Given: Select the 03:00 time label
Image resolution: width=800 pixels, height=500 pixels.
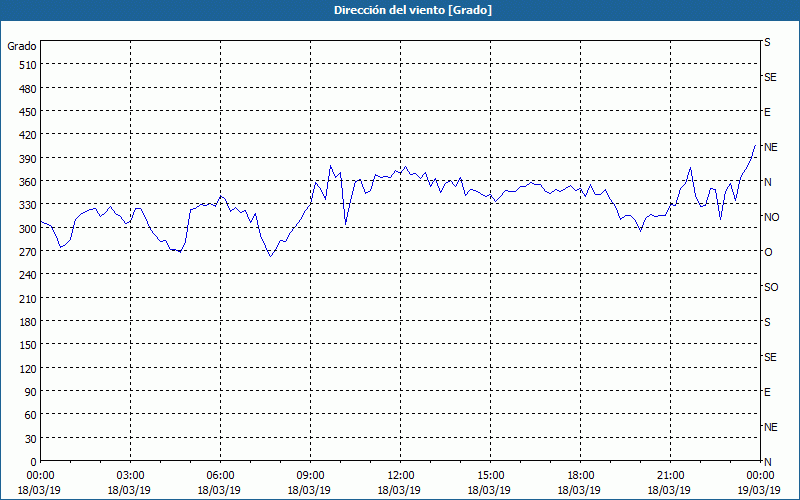Looking at the screenshot, I should tap(131, 476).
